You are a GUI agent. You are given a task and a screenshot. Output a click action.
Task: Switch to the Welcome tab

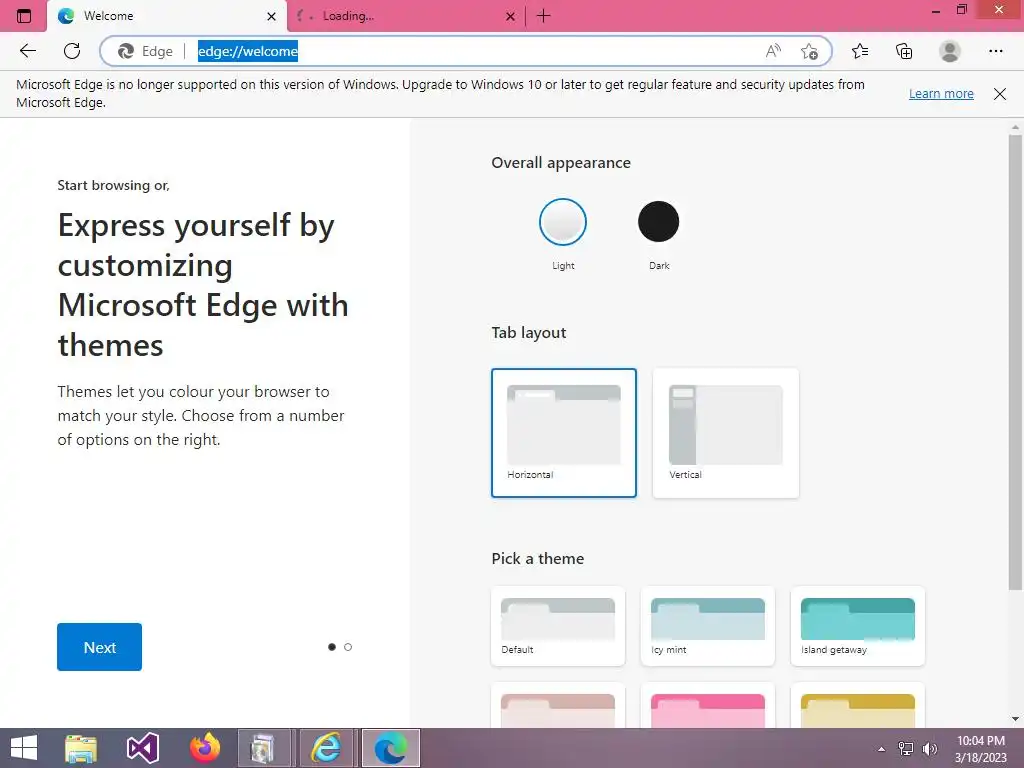click(x=167, y=16)
